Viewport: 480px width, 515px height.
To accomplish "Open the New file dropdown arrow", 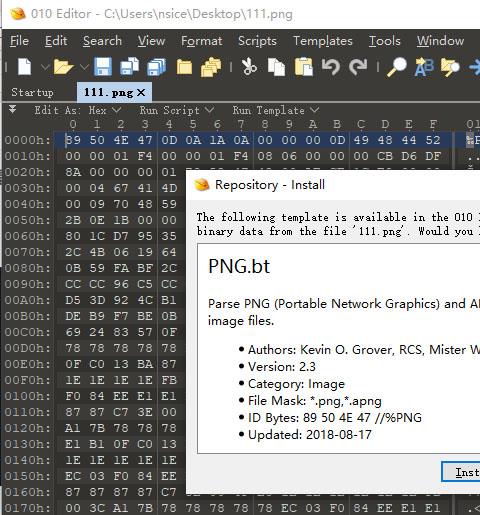I will (x=45, y=67).
